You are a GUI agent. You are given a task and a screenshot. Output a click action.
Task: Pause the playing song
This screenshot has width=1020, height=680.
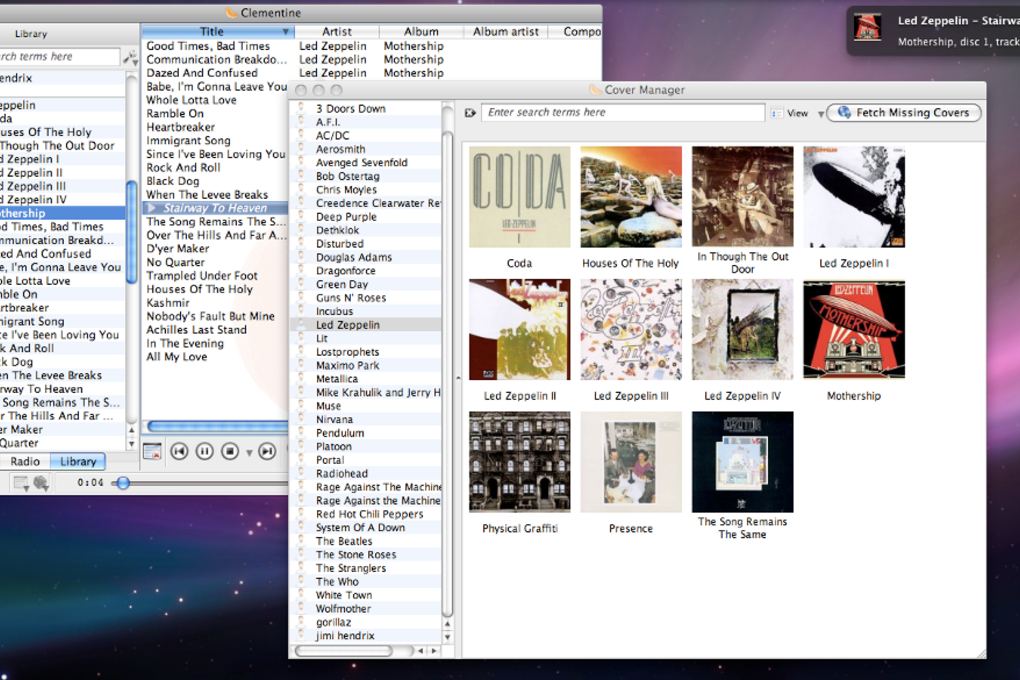[204, 451]
